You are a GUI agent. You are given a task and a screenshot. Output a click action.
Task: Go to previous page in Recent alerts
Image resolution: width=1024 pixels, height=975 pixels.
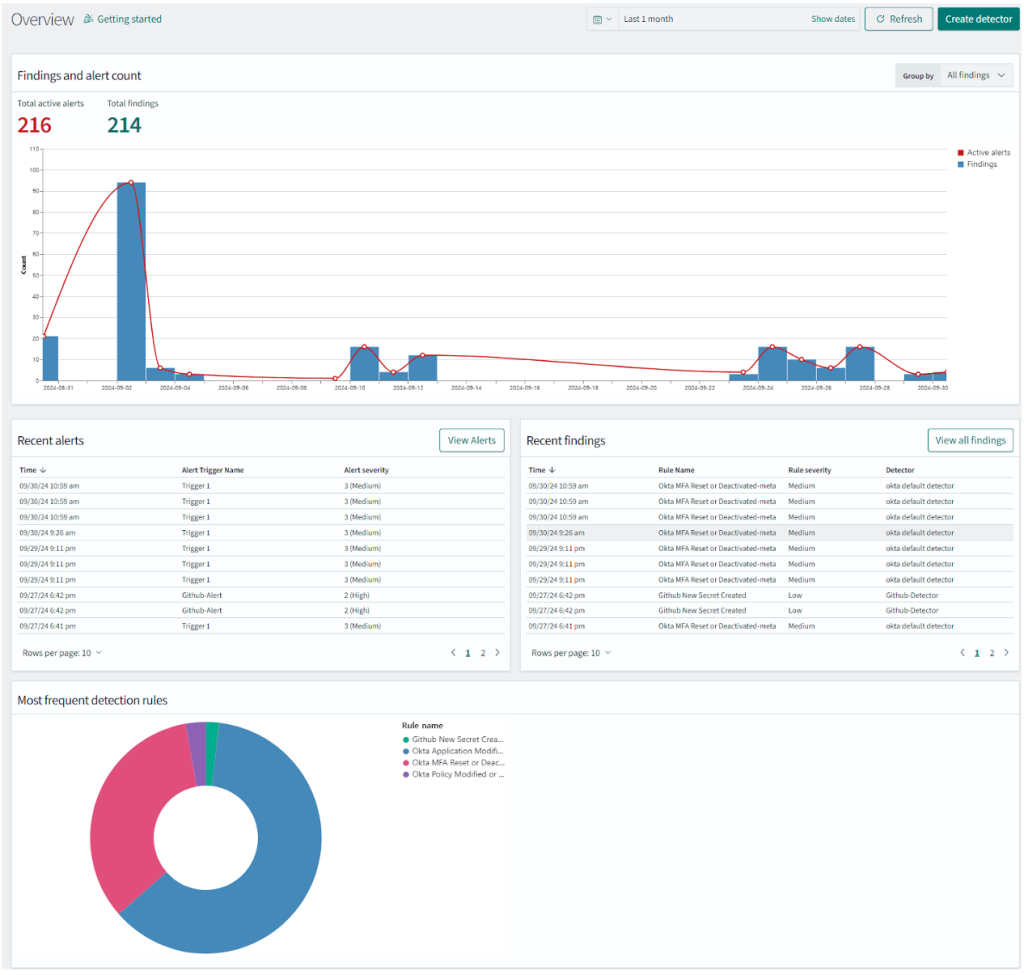point(453,653)
